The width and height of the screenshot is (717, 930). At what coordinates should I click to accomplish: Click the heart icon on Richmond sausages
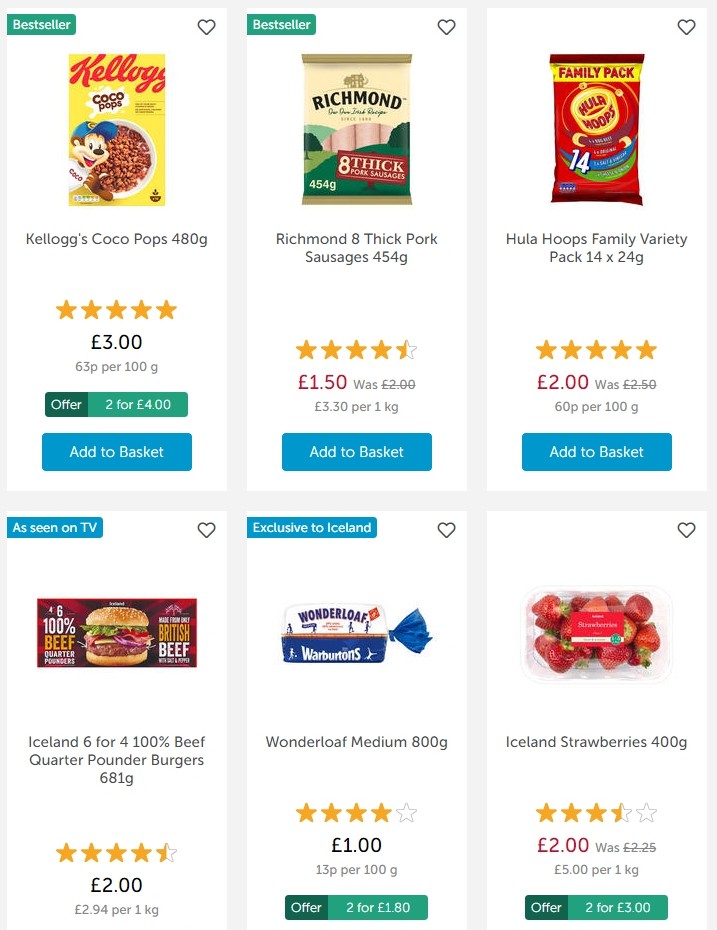click(x=446, y=27)
